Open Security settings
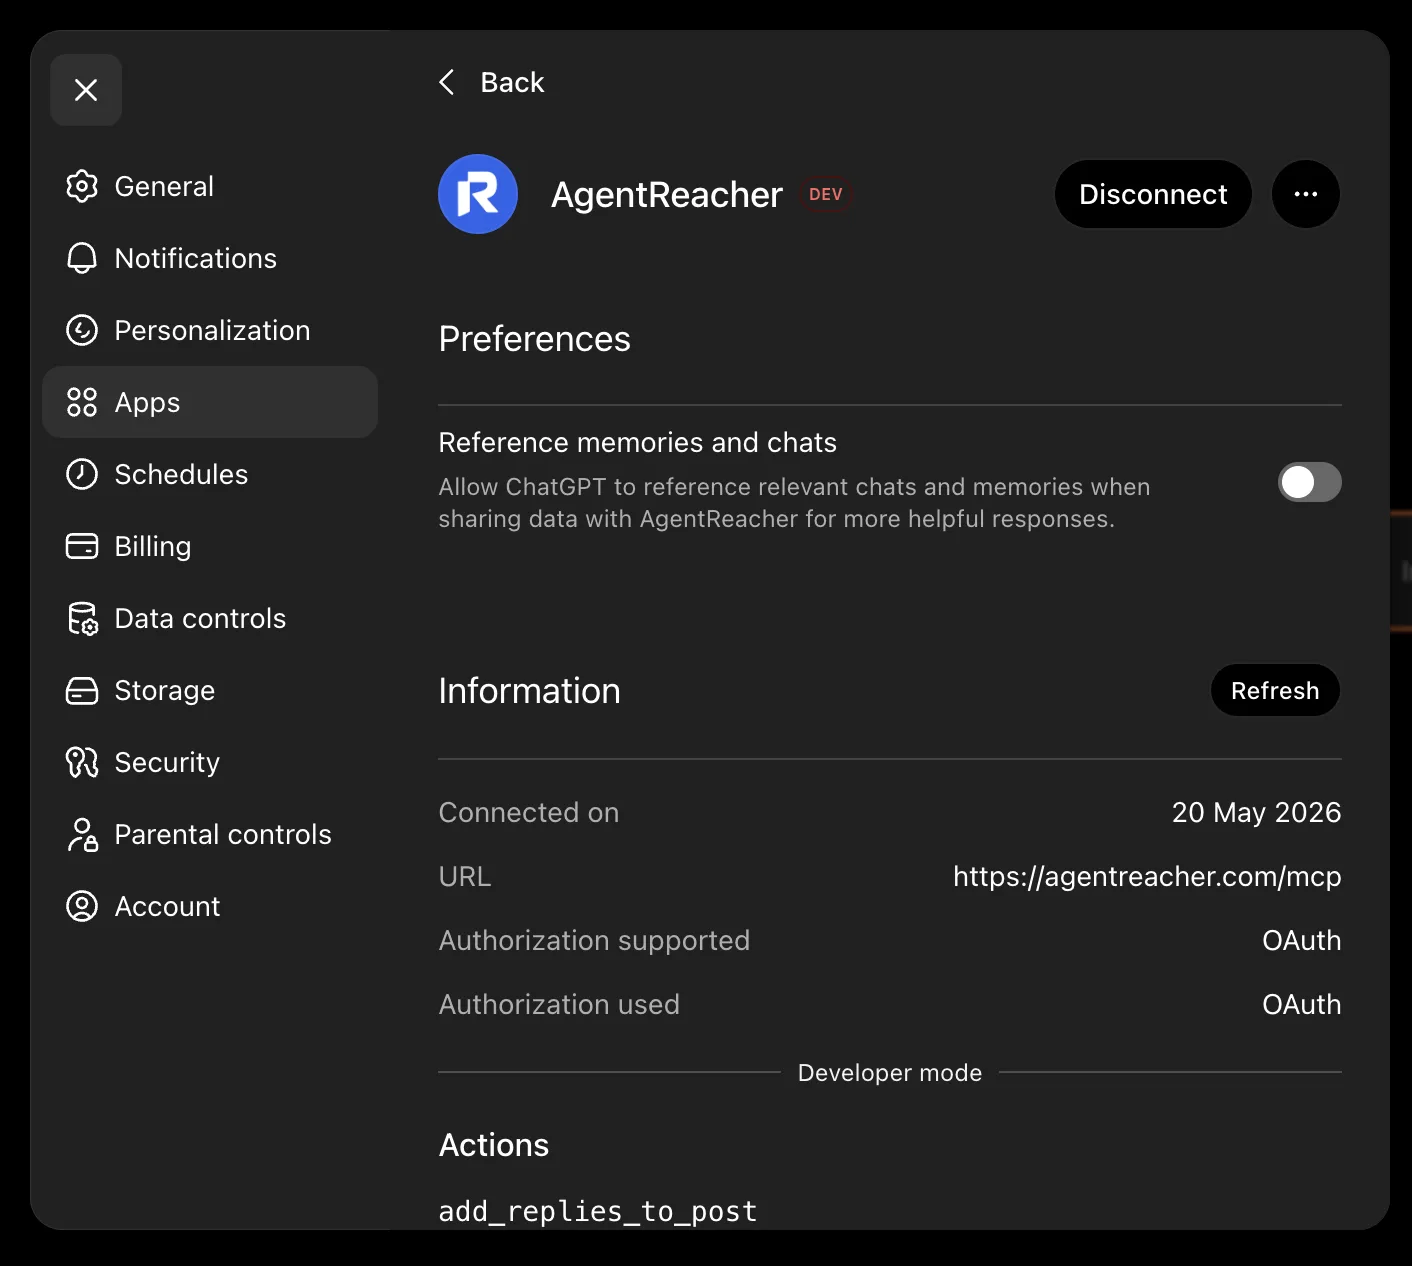1412x1266 pixels. click(x=210, y=762)
